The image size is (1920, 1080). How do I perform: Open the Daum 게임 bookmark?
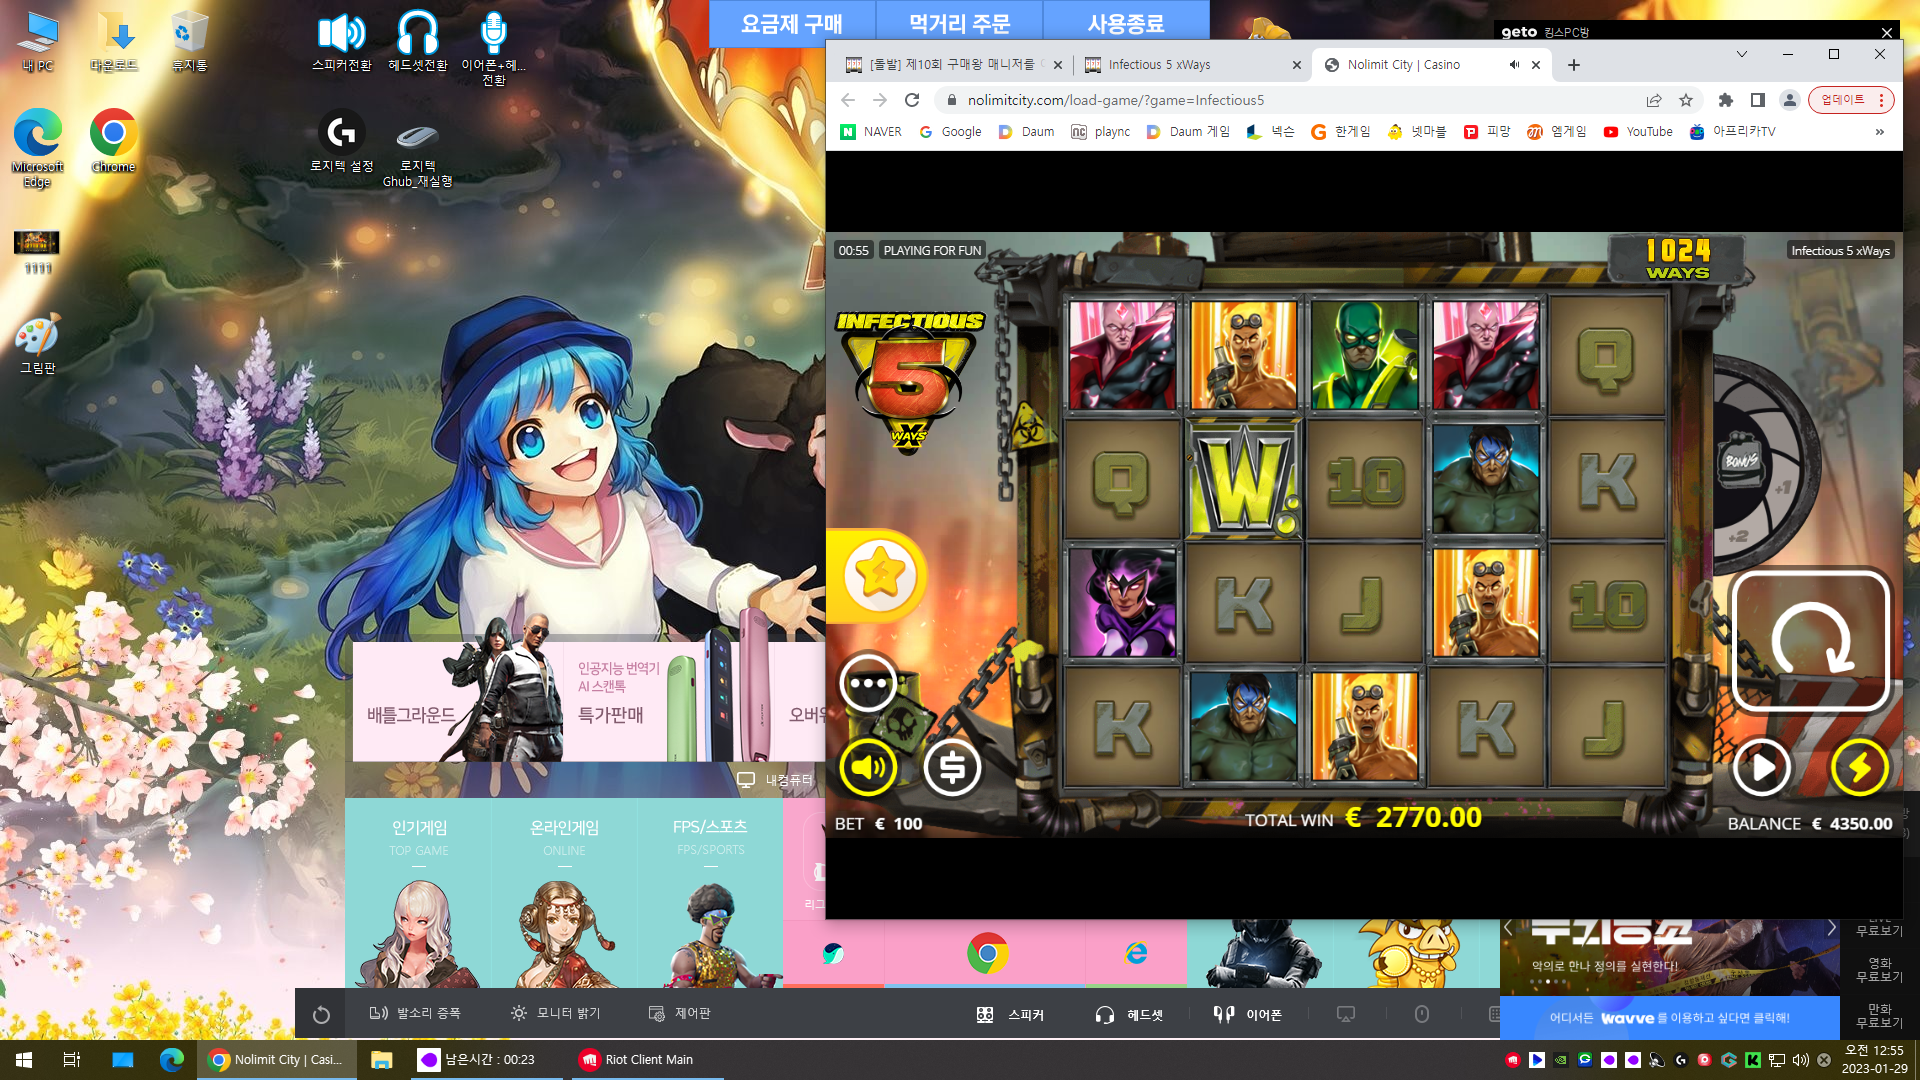pyautogui.click(x=1188, y=132)
